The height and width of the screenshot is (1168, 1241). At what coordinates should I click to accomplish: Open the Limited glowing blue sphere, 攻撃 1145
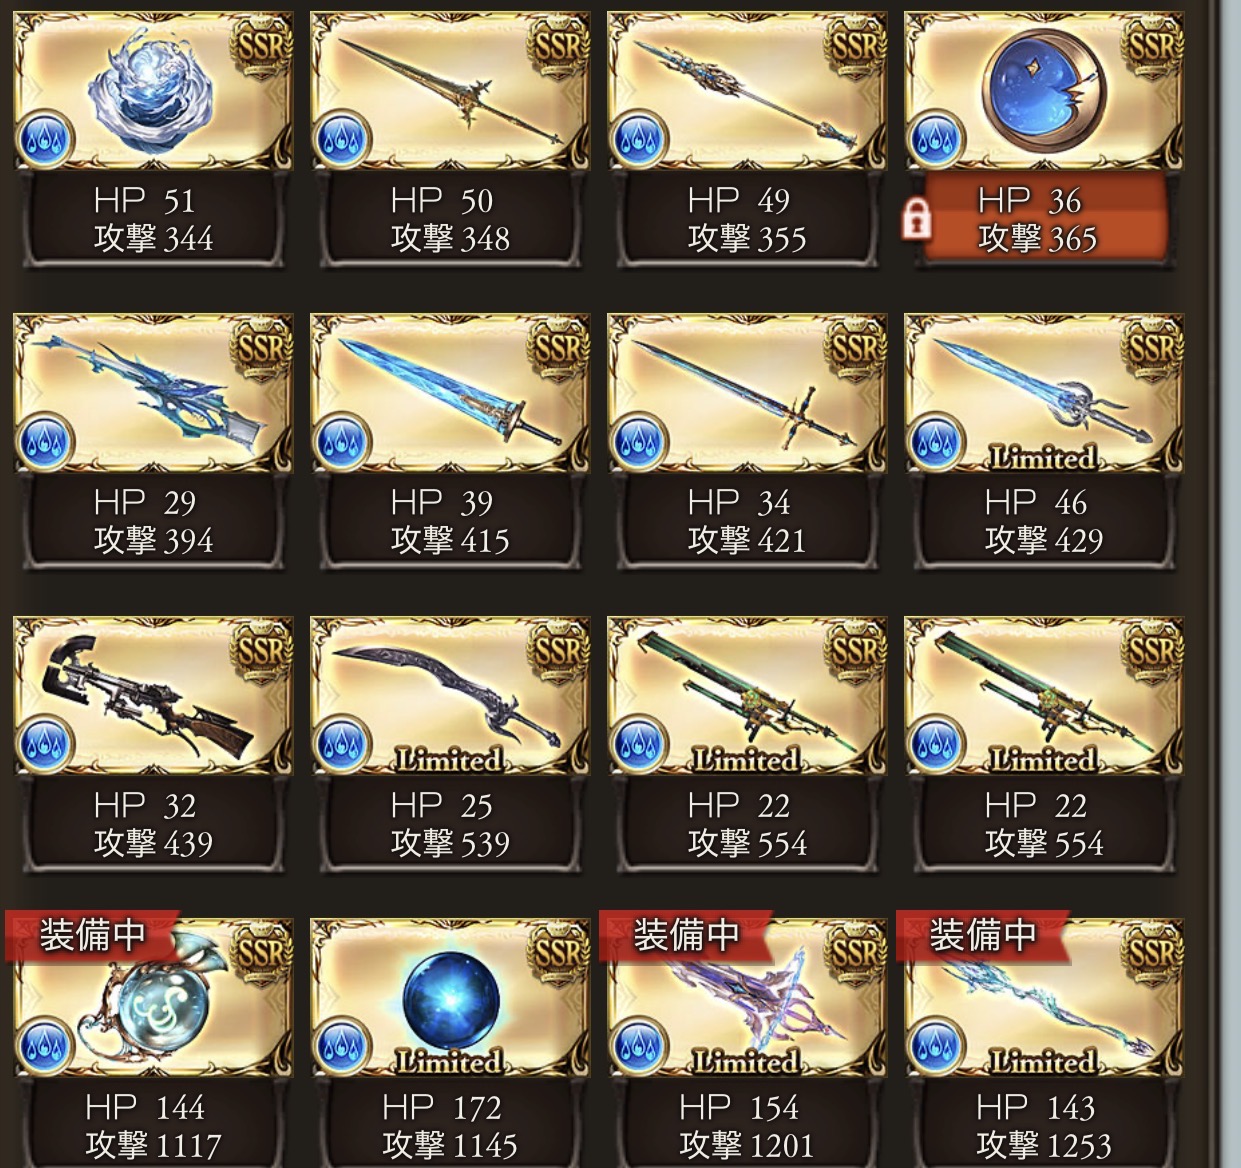(x=450, y=1042)
